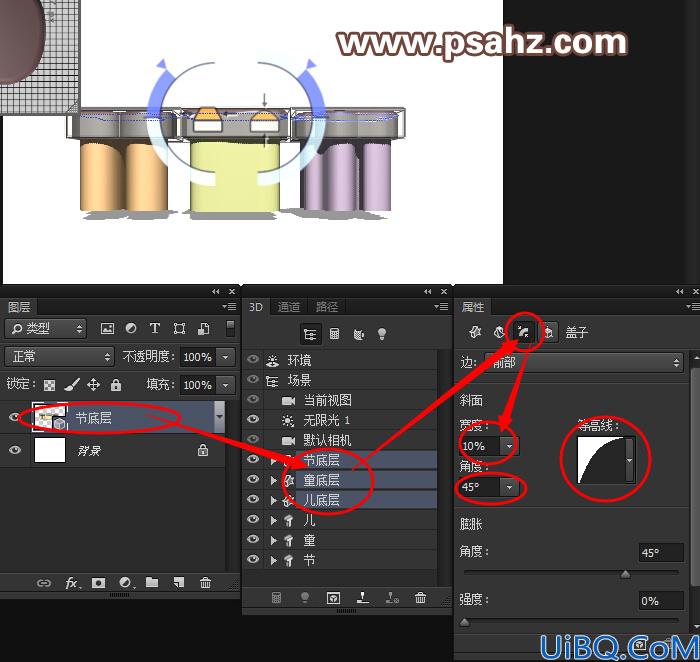Create a new layer
Image resolution: width=700 pixels, height=662 pixels.
tap(179, 583)
